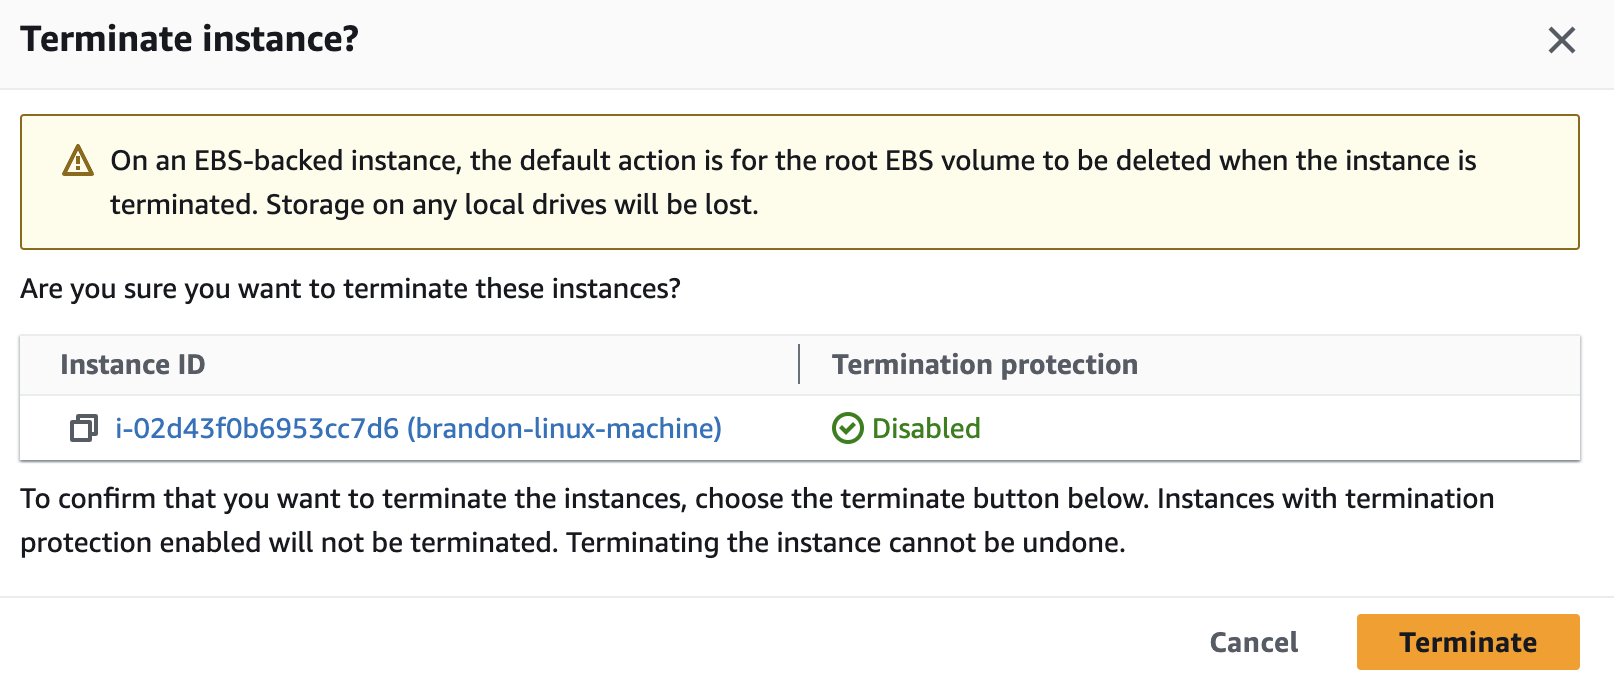1614x680 pixels.
Task: Click the 'Storage on any local drives' sentence
Action: 512,205
